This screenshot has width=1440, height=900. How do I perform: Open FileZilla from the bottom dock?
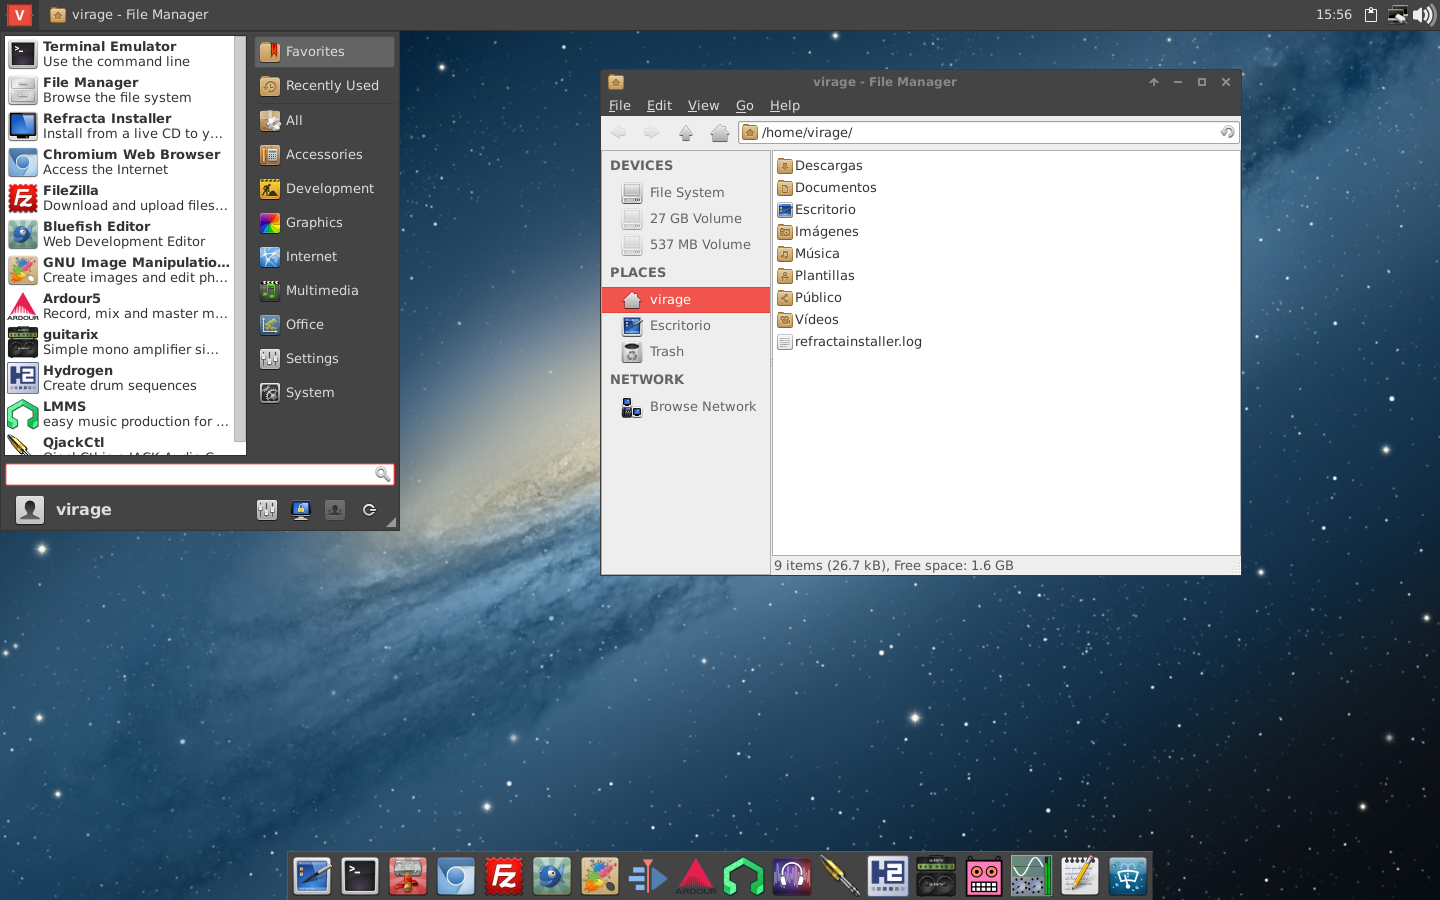click(504, 877)
